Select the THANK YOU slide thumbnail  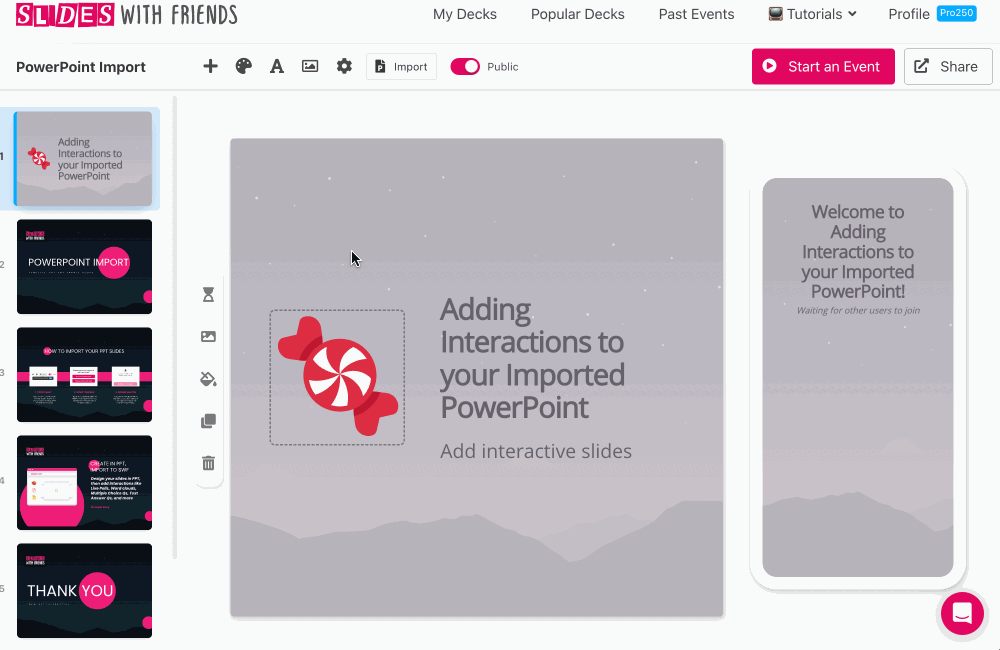(x=84, y=590)
